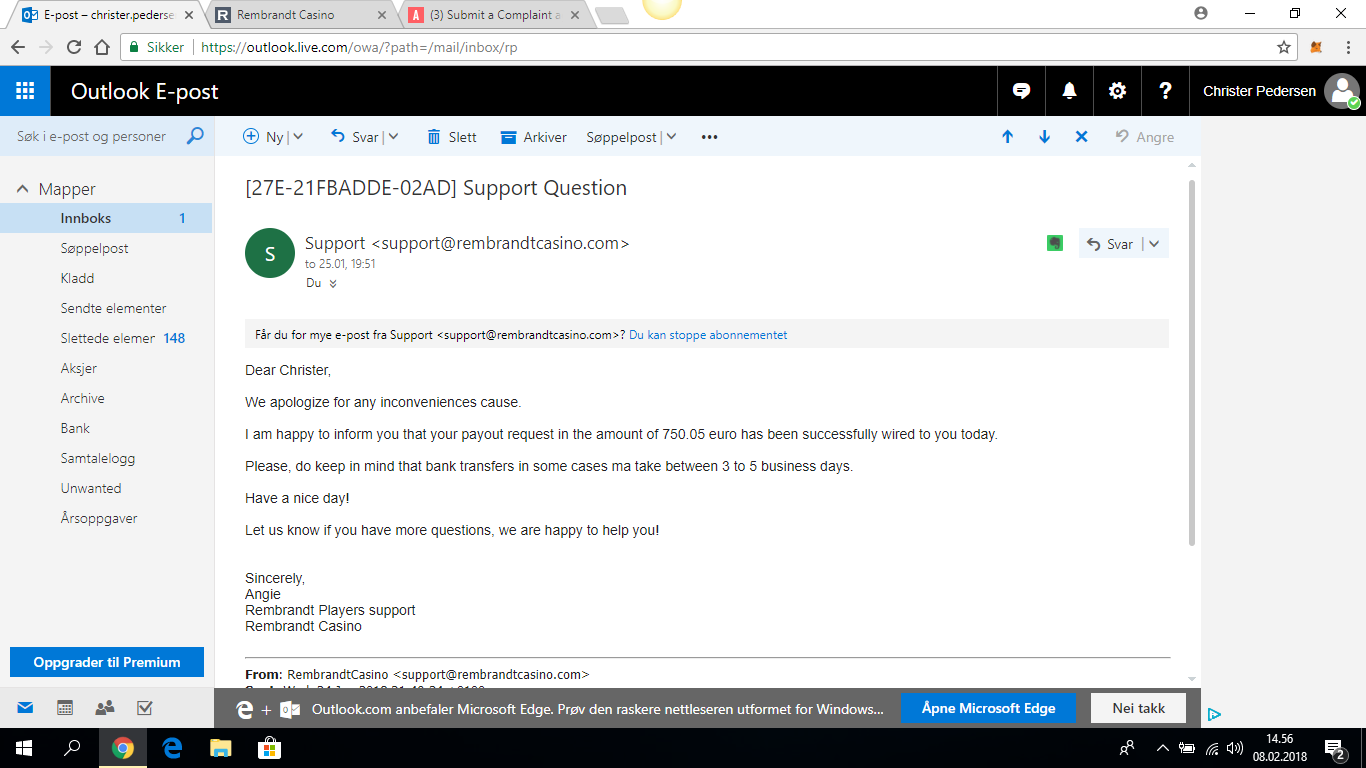Open the Svar dropdown arrow in toolbar
The image size is (1366, 768).
click(392, 137)
